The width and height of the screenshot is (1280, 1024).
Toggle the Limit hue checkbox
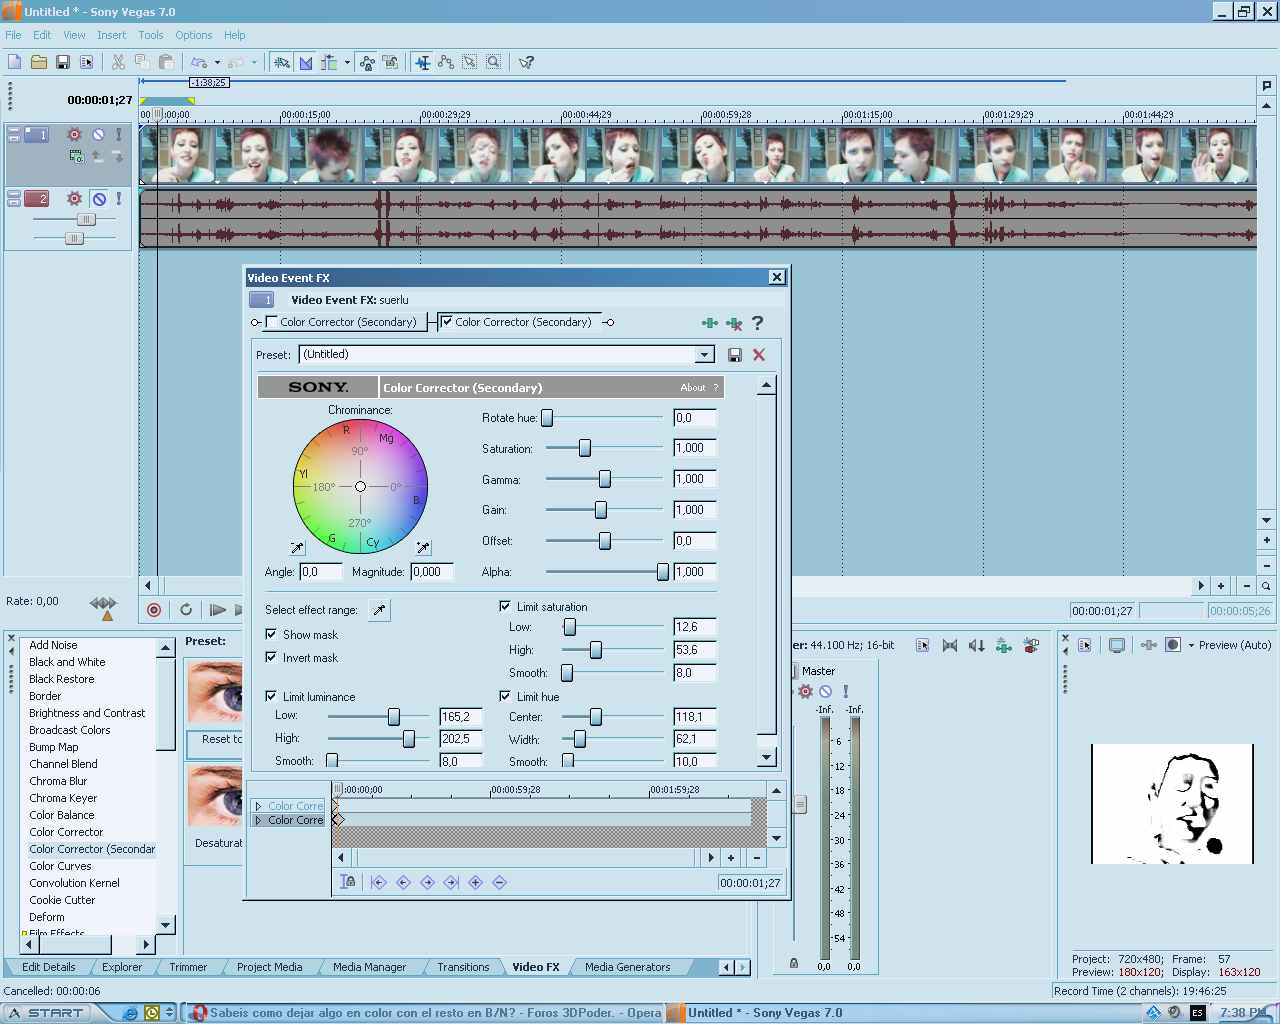click(x=505, y=697)
